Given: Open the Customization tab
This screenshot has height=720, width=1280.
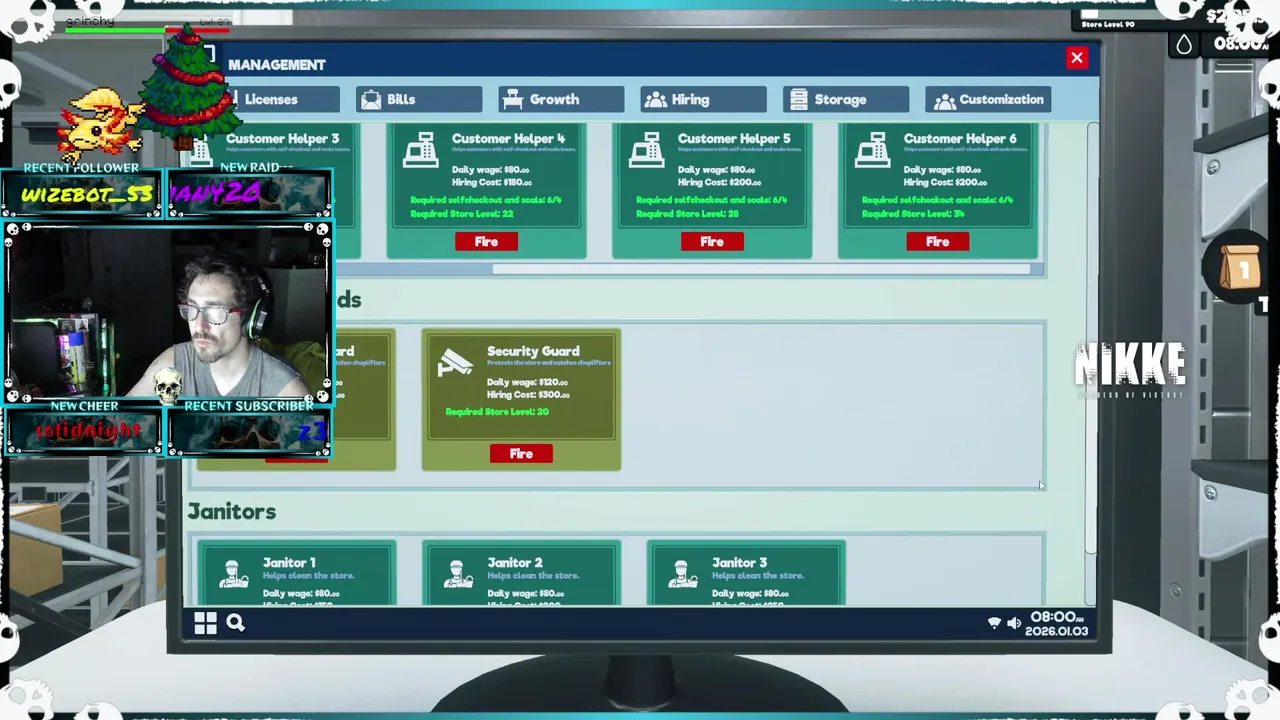Looking at the screenshot, I should [988, 100].
